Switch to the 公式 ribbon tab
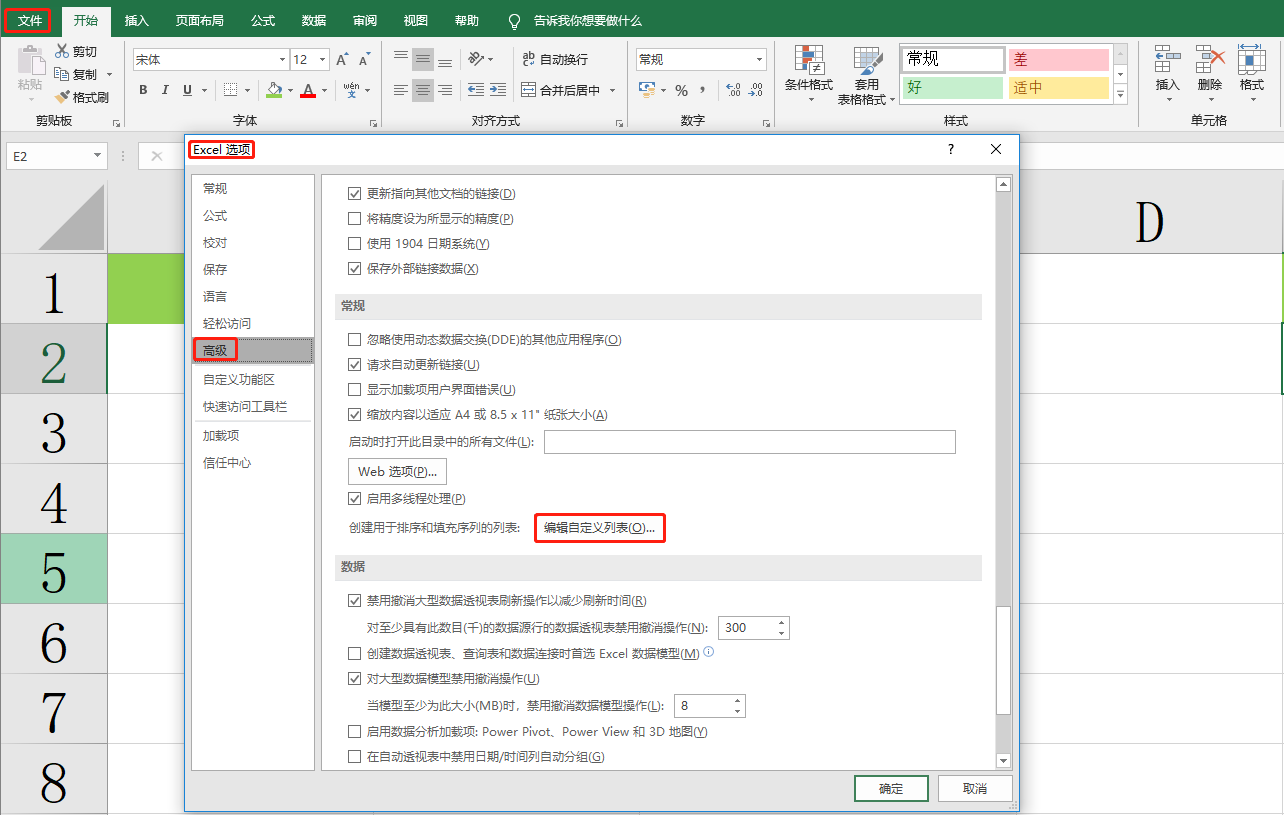Viewport: 1284px width, 815px height. [263, 20]
